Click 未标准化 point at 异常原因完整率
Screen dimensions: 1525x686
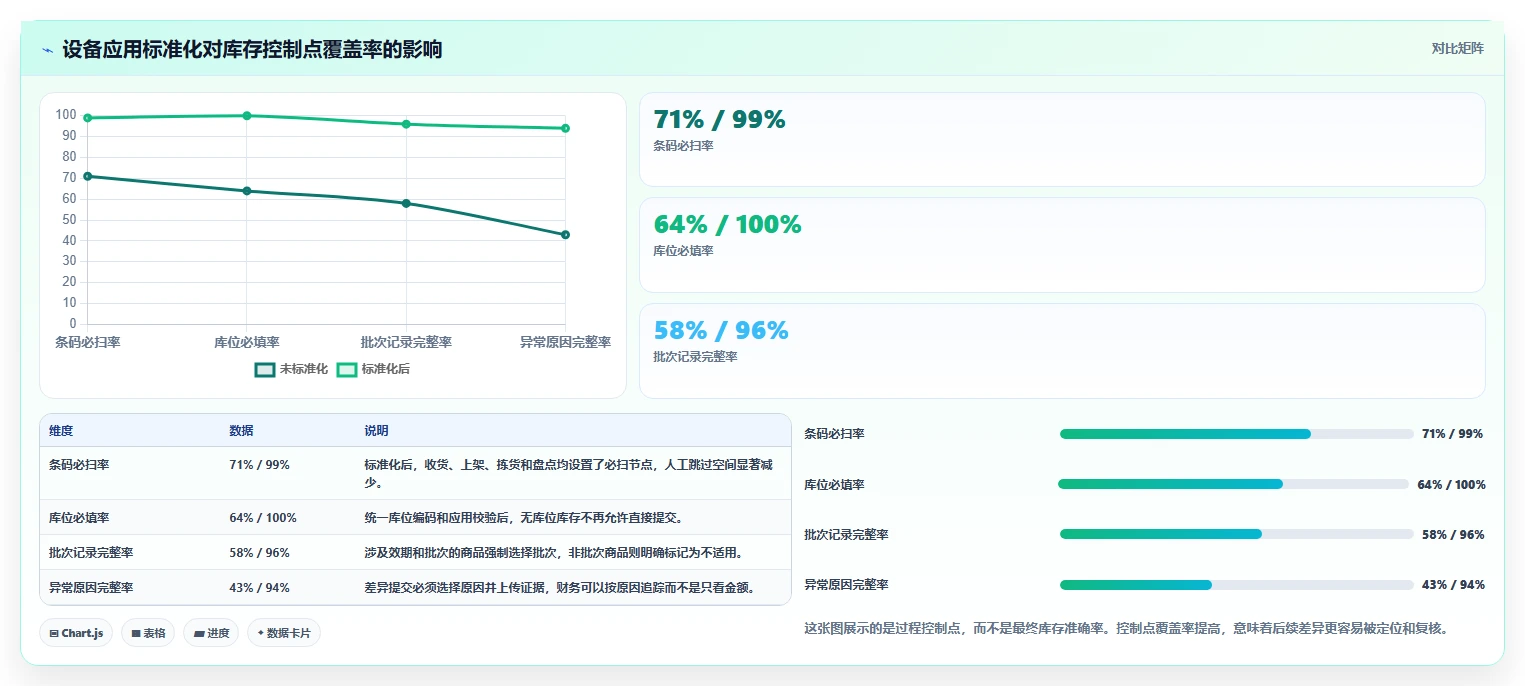pyautogui.click(x=565, y=235)
